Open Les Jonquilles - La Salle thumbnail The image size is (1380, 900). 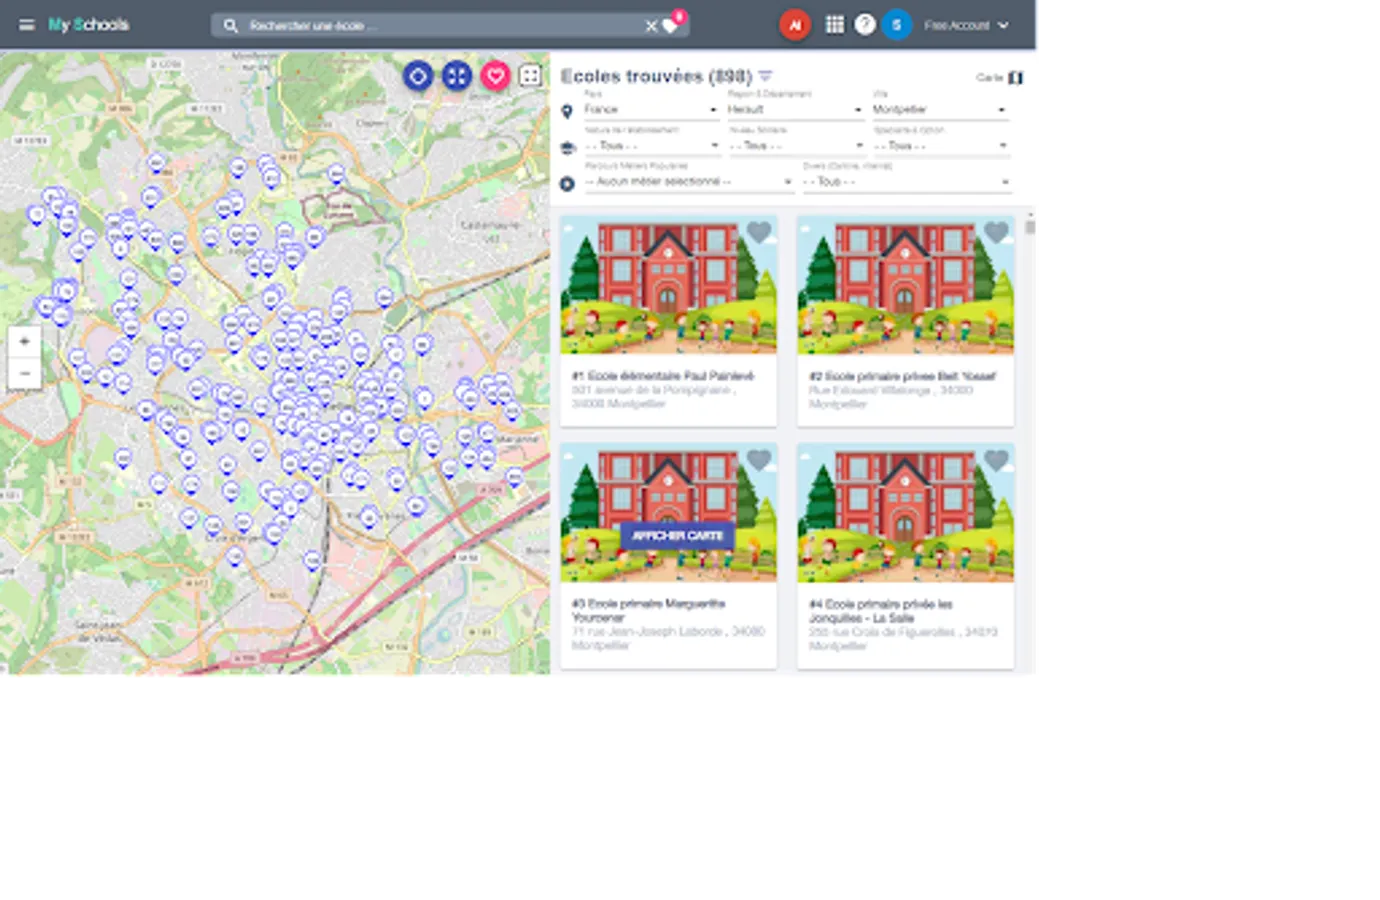[x=905, y=514]
